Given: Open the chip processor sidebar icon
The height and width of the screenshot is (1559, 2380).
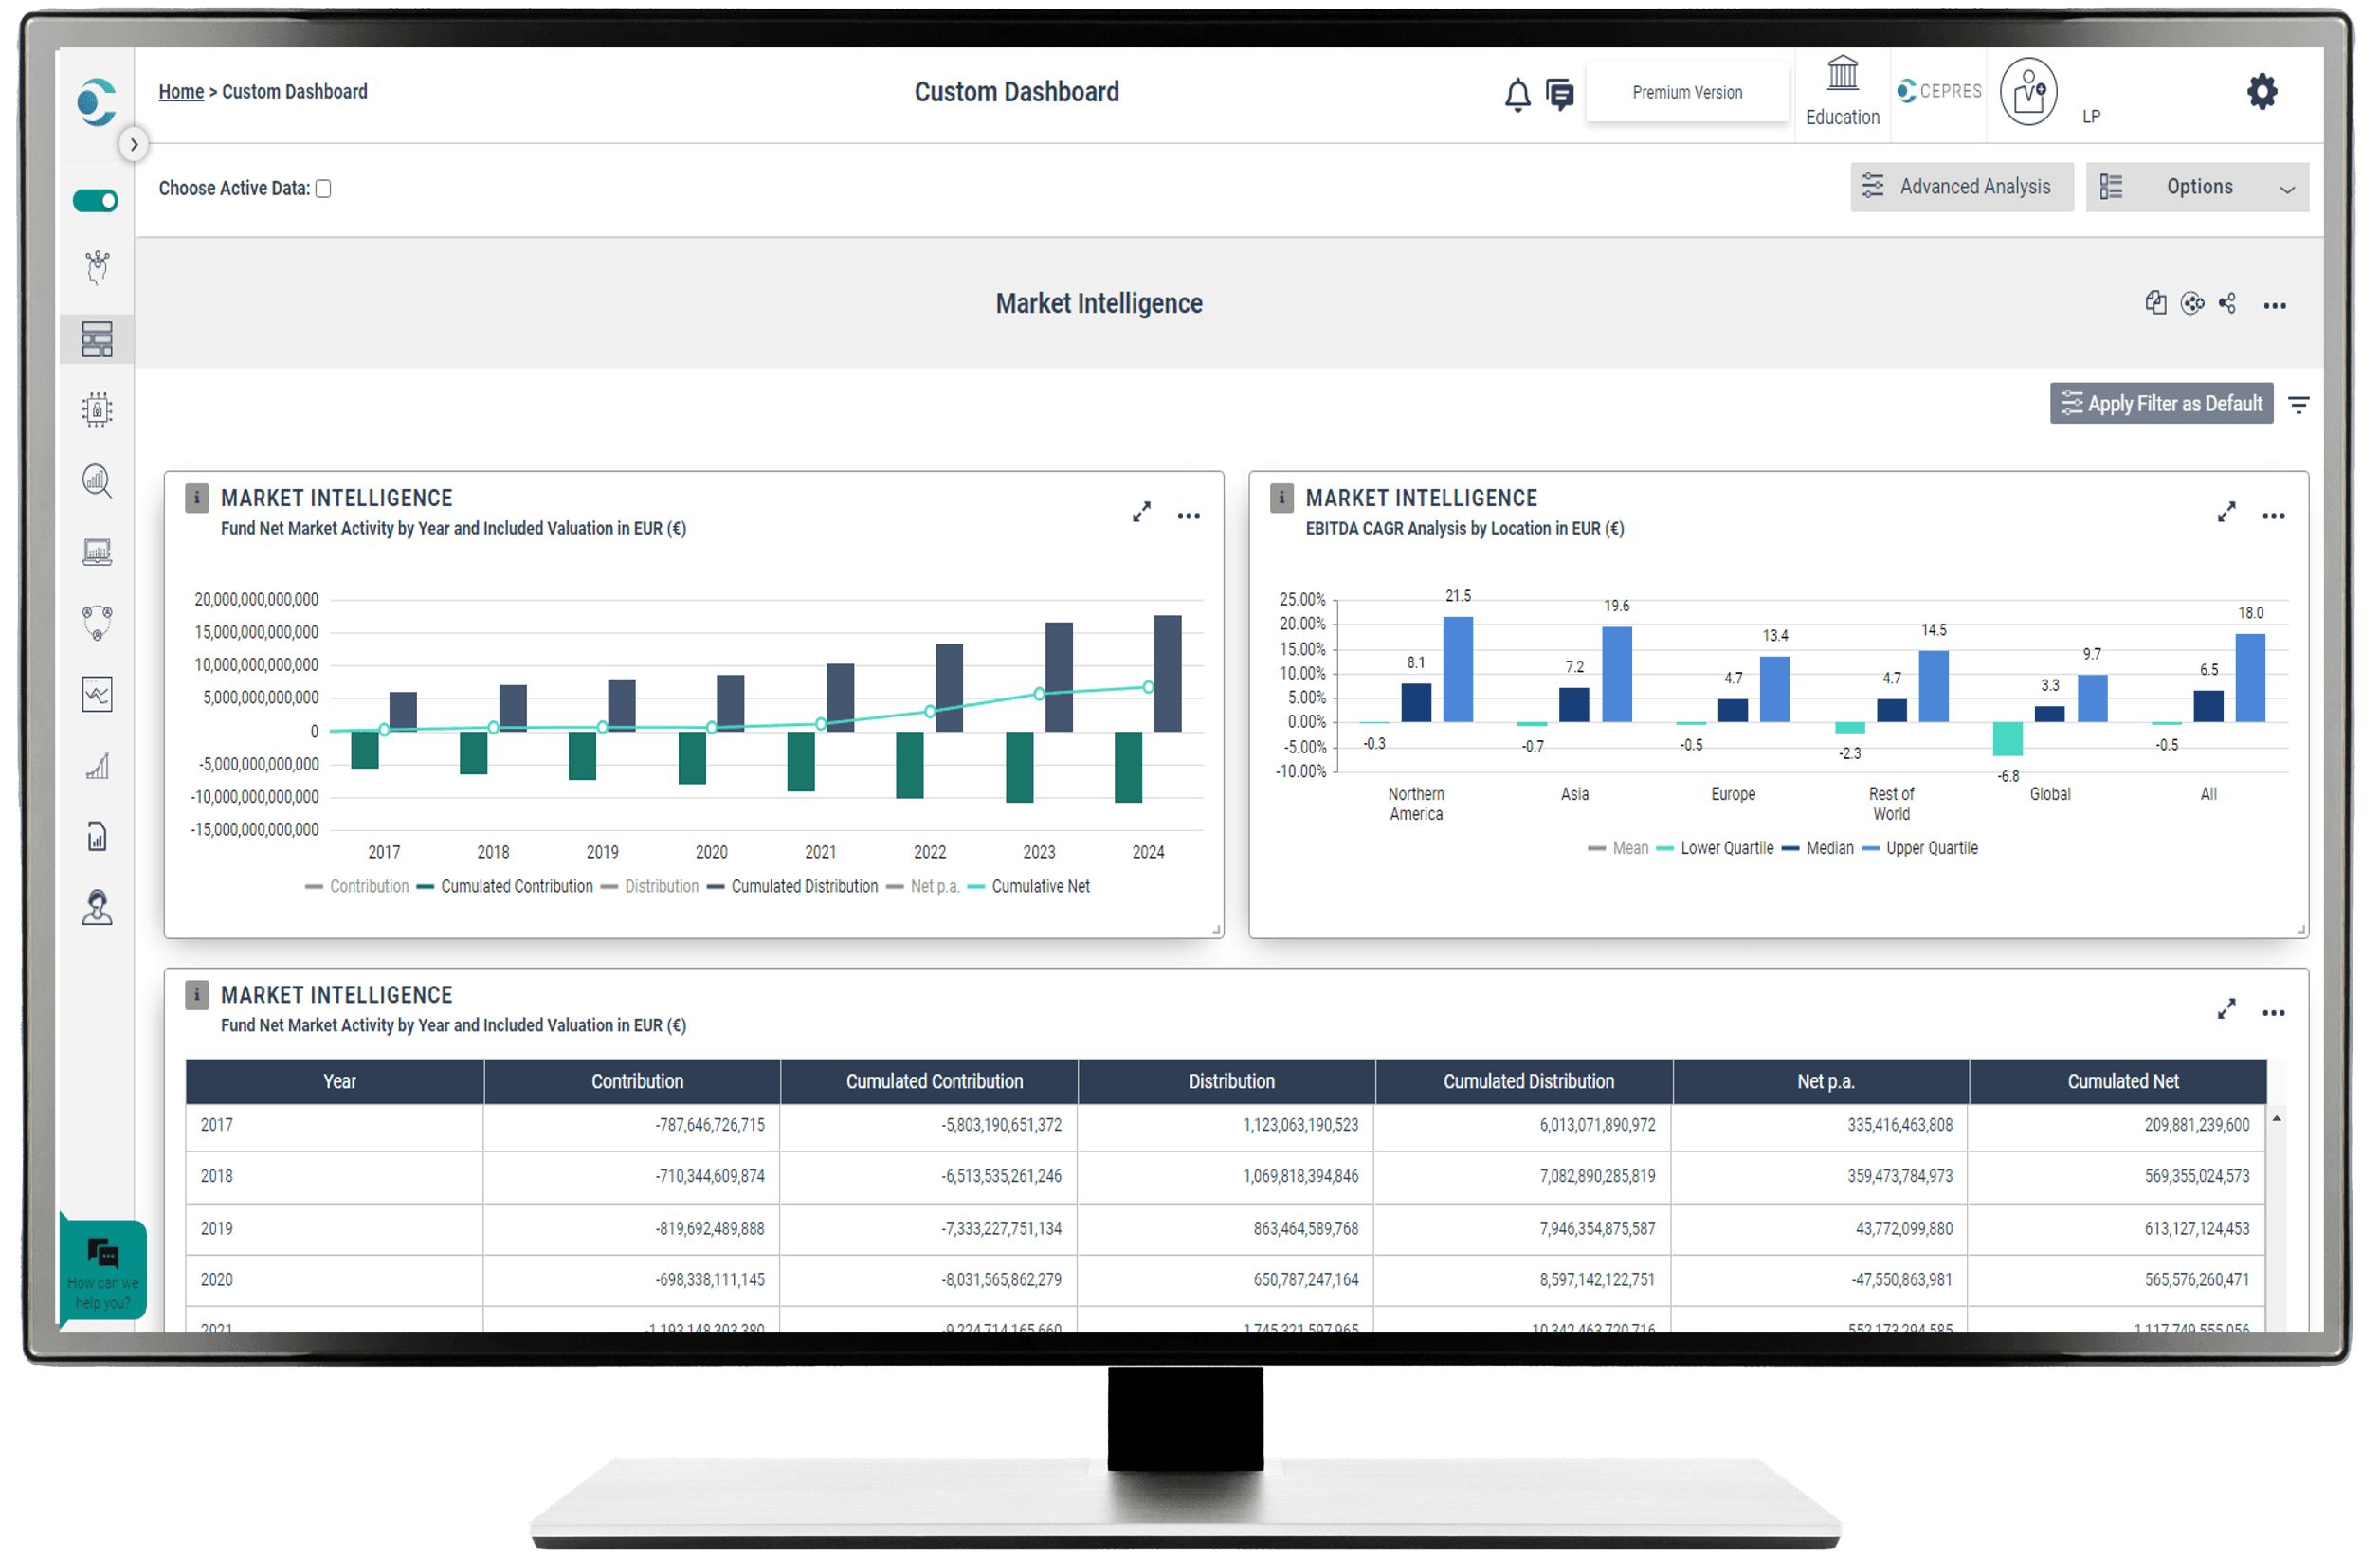Looking at the screenshot, I should 97,410.
